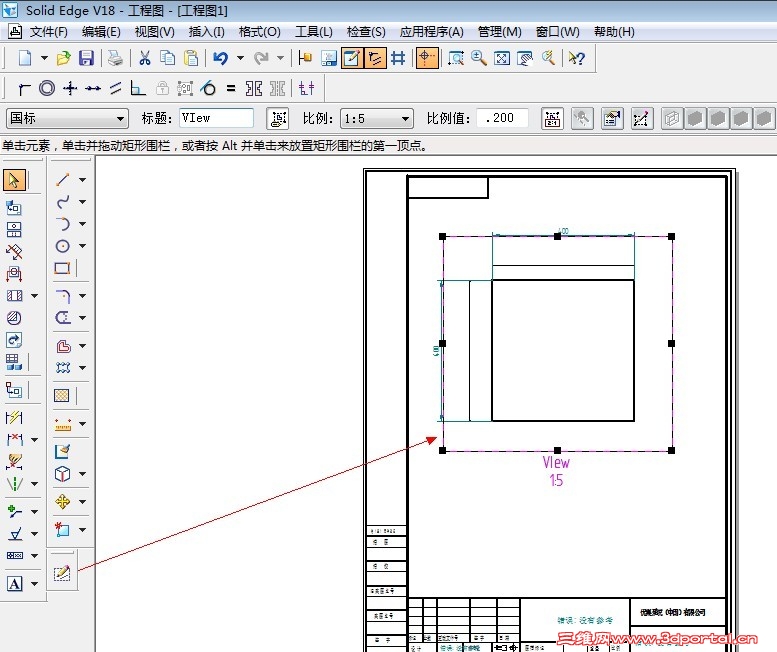777x652 pixels.
Task: Click the 比例值 .200 input field
Action: coord(502,118)
